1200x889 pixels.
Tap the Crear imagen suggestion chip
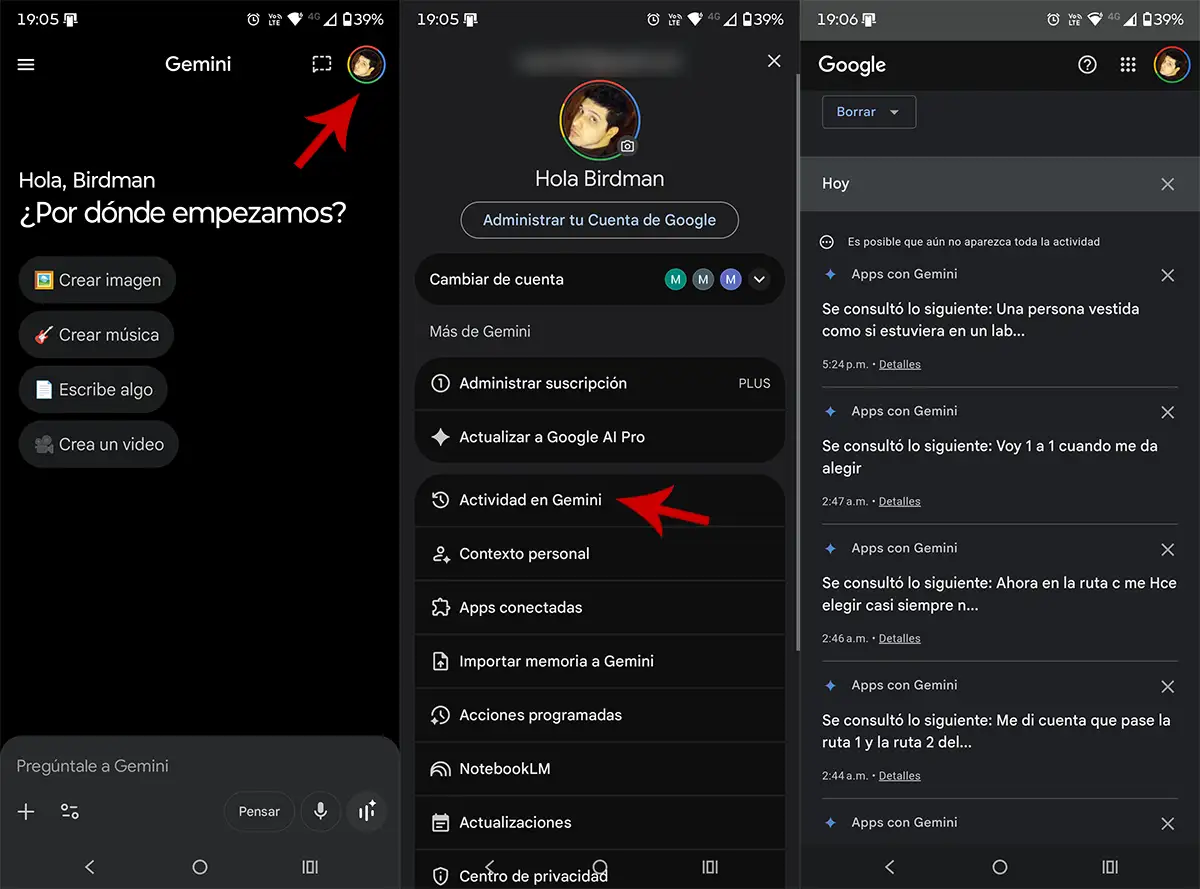(97, 280)
